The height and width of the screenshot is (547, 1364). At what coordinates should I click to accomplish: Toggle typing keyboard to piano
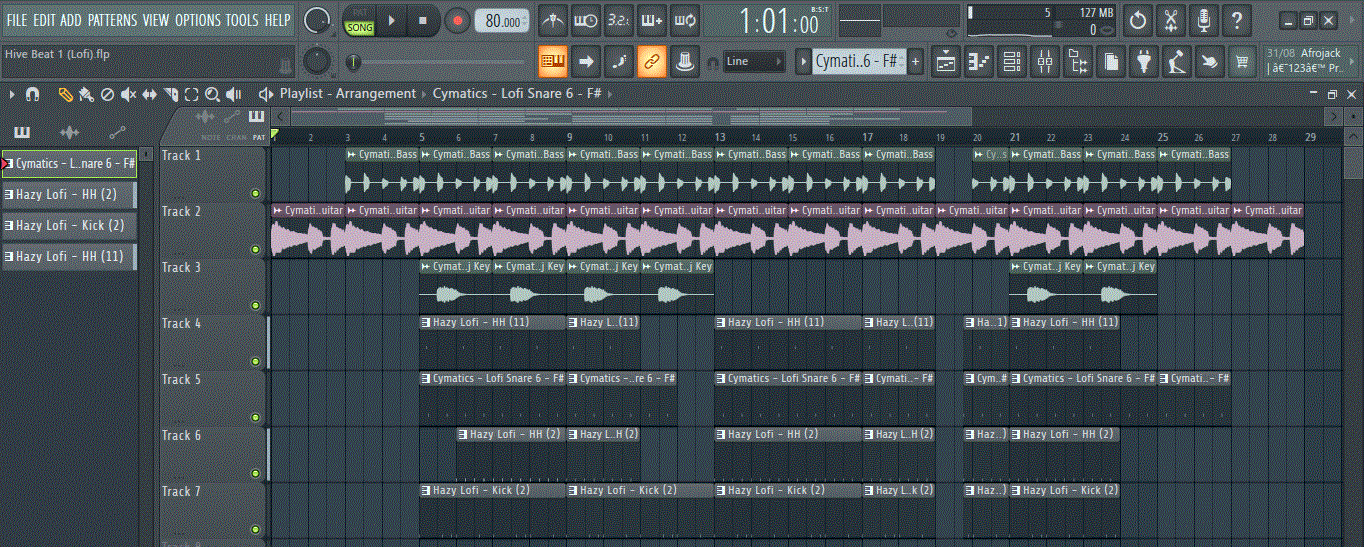pos(552,61)
